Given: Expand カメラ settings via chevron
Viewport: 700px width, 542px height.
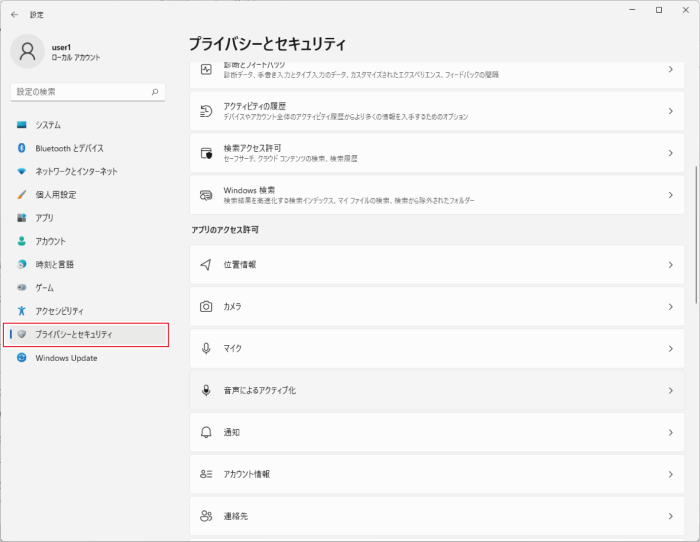Looking at the screenshot, I should click(671, 307).
